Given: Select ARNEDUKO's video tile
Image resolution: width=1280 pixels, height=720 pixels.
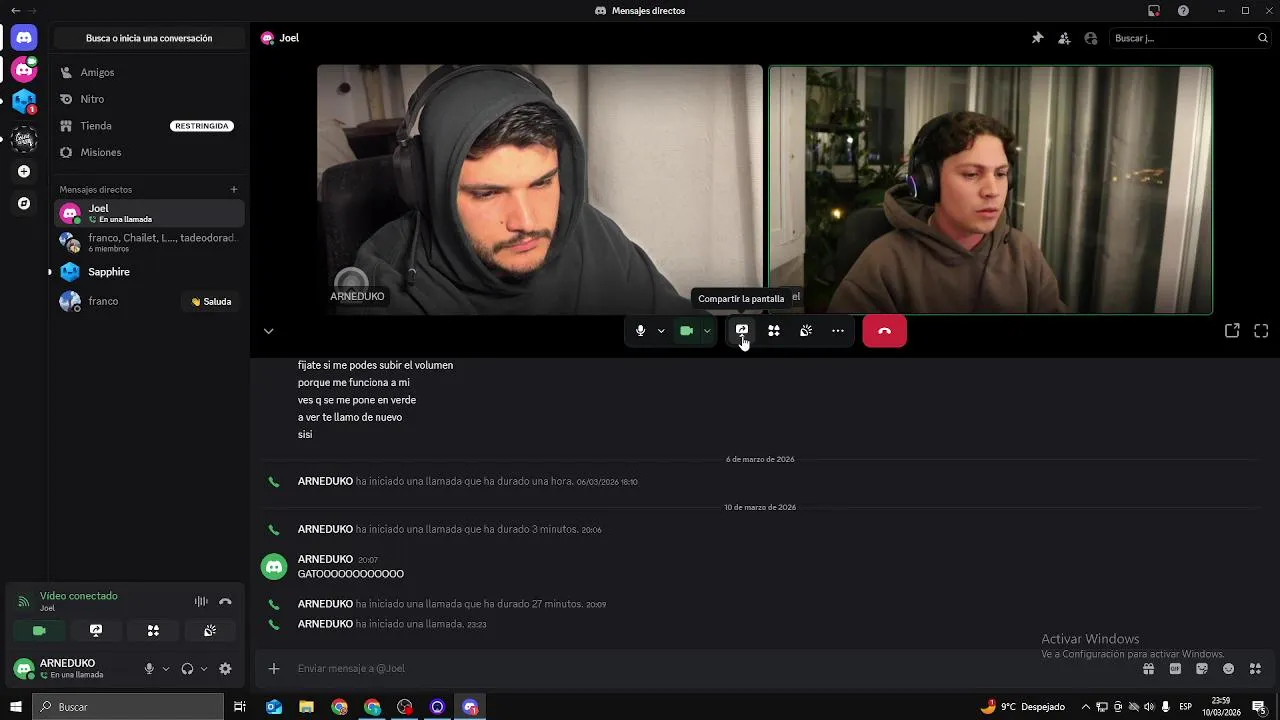Looking at the screenshot, I should point(540,190).
